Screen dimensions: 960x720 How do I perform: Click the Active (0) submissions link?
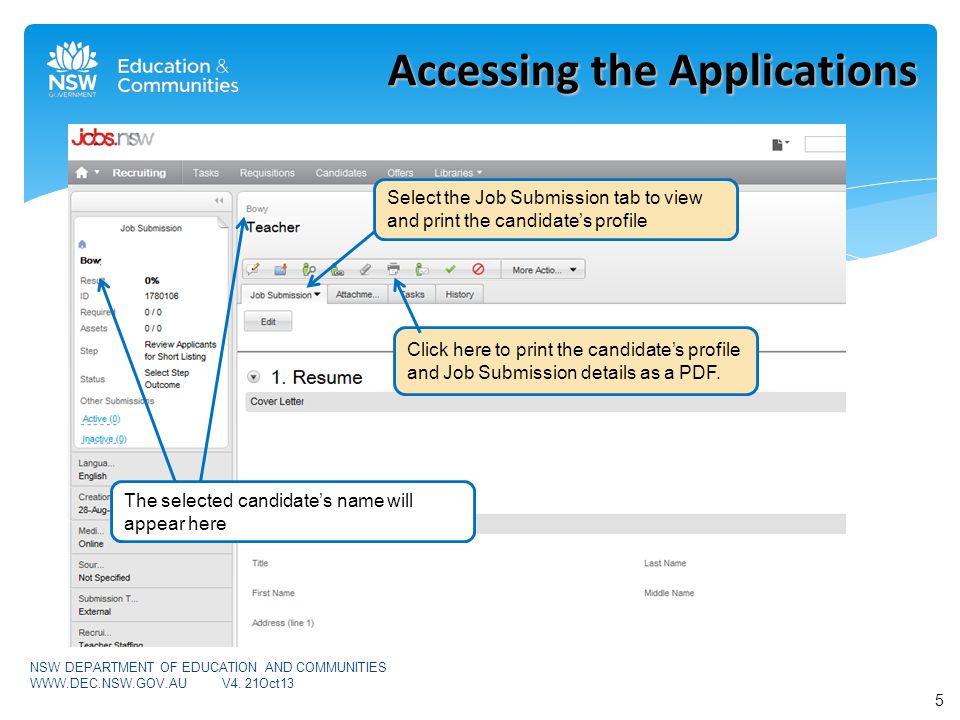pos(101,419)
